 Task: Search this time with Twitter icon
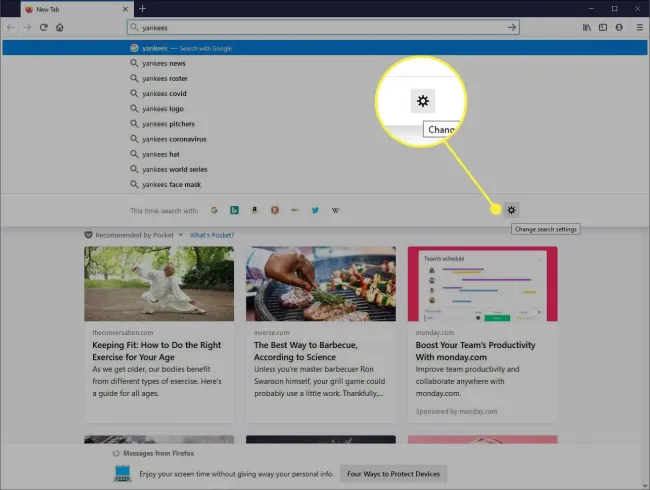[x=315, y=210]
